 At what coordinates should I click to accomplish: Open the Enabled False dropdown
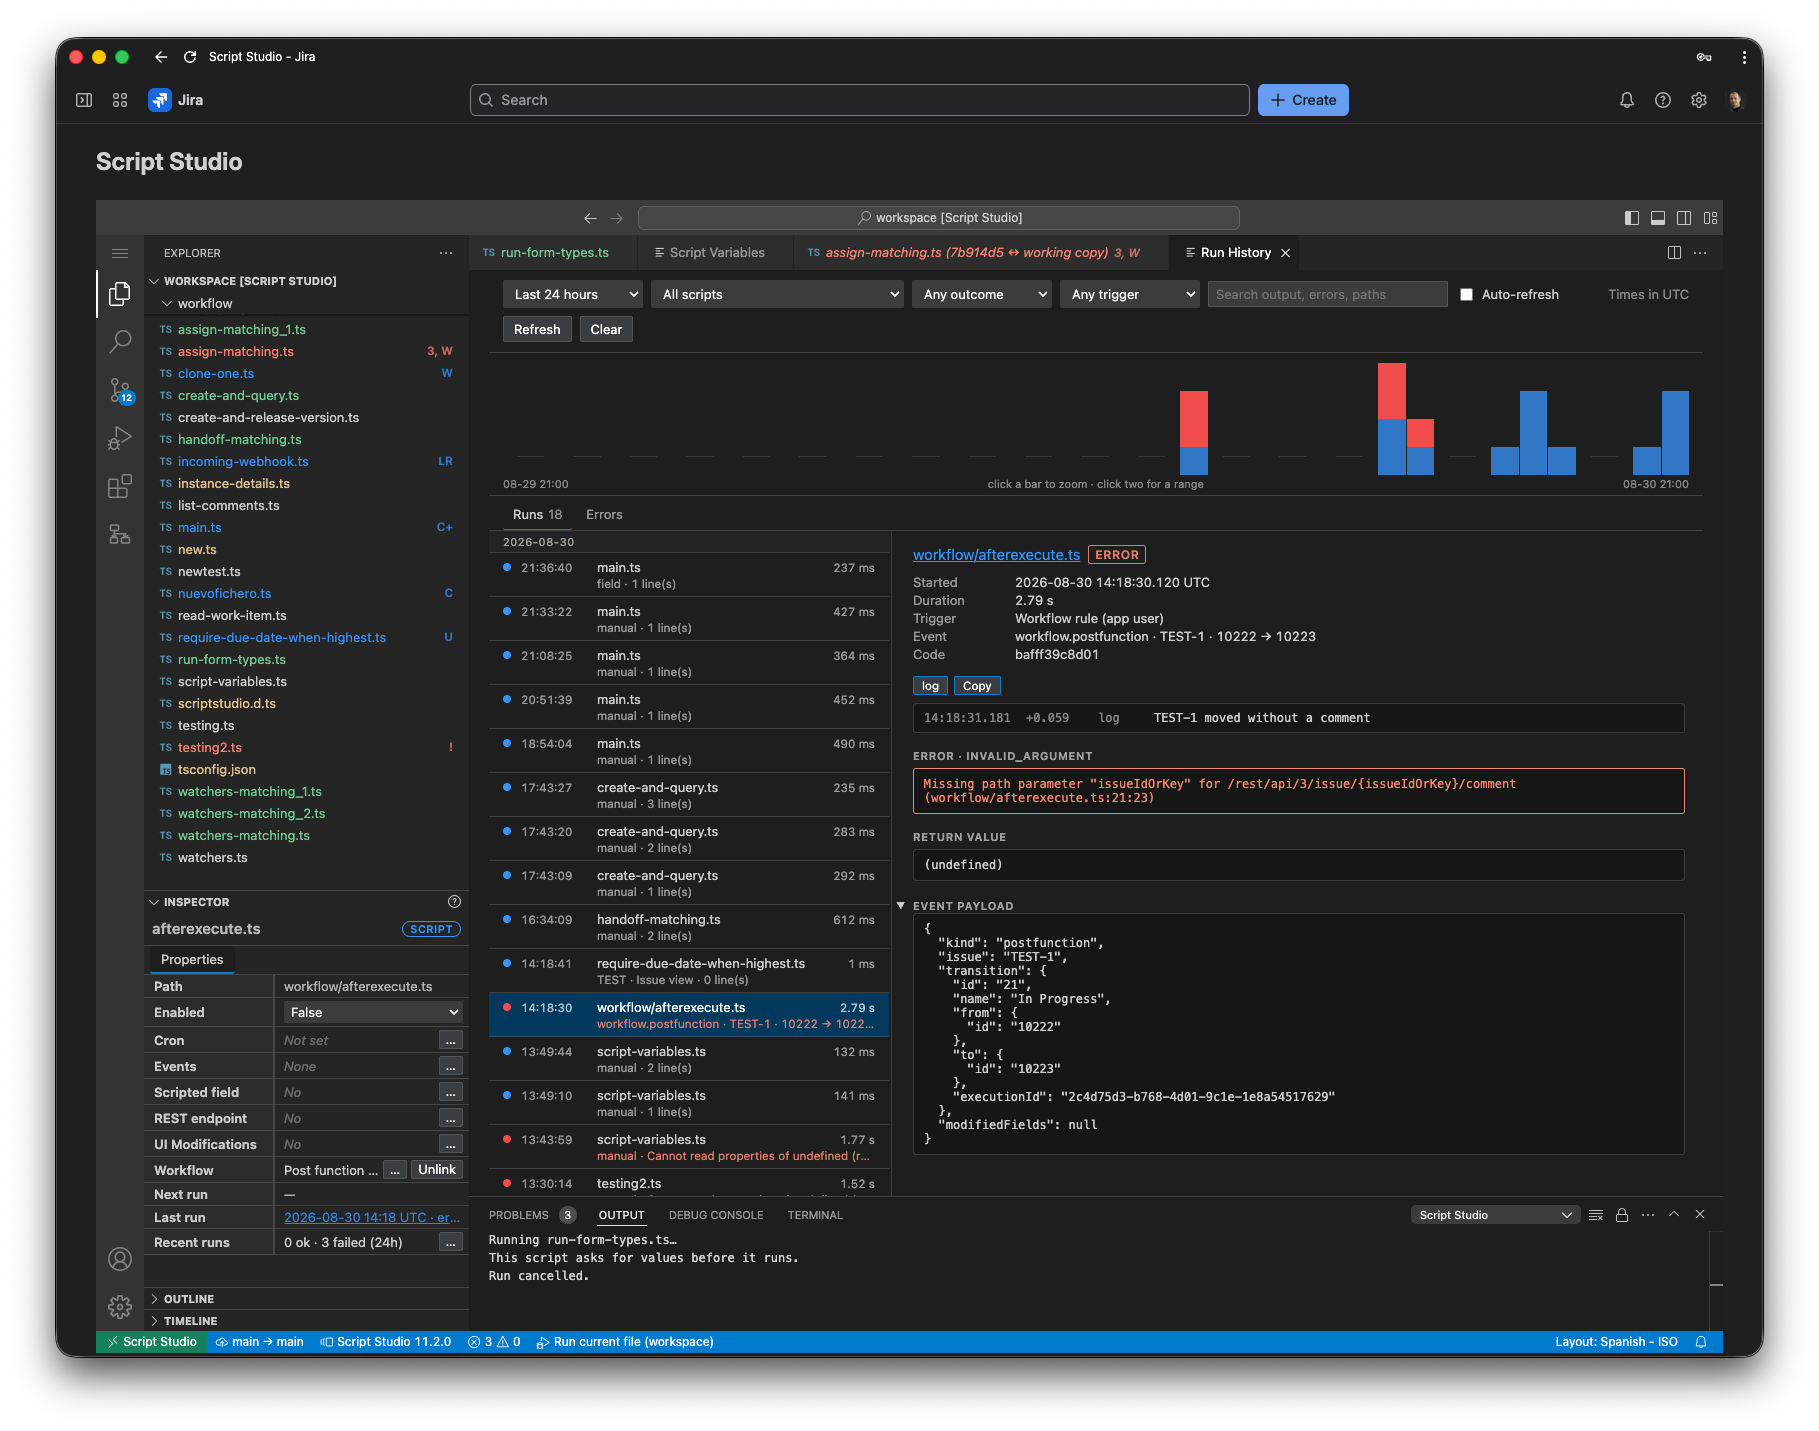373,1013
